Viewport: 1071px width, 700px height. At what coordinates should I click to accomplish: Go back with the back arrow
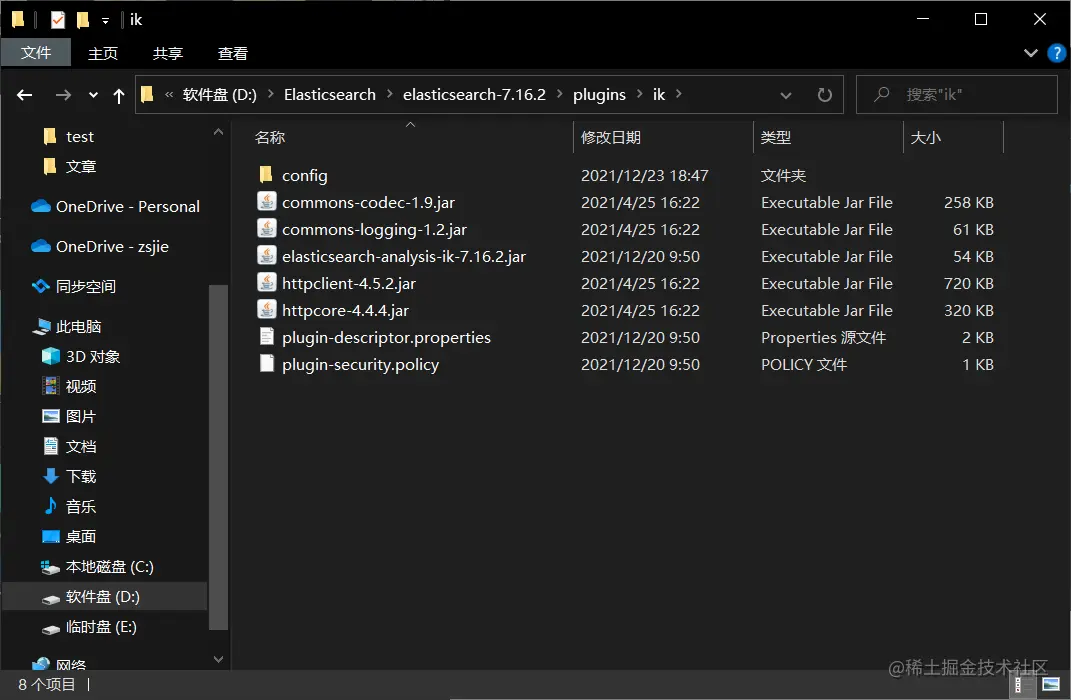[25, 95]
